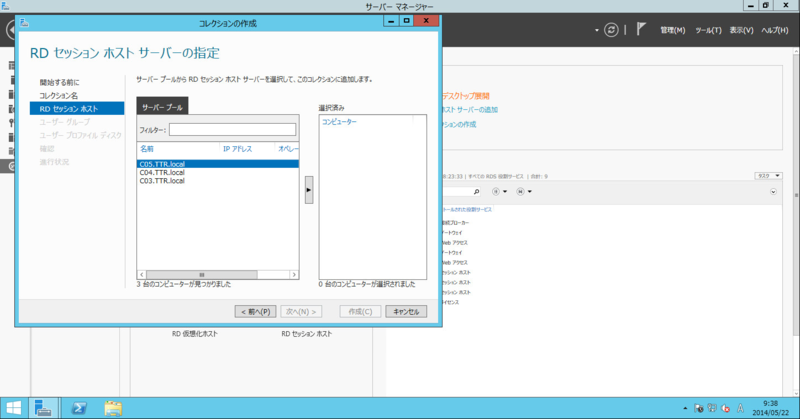Click the ライセンス row in role services list
Image resolution: width=800 pixels, height=419 pixels.
pyautogui.click(x=451, y=302)
